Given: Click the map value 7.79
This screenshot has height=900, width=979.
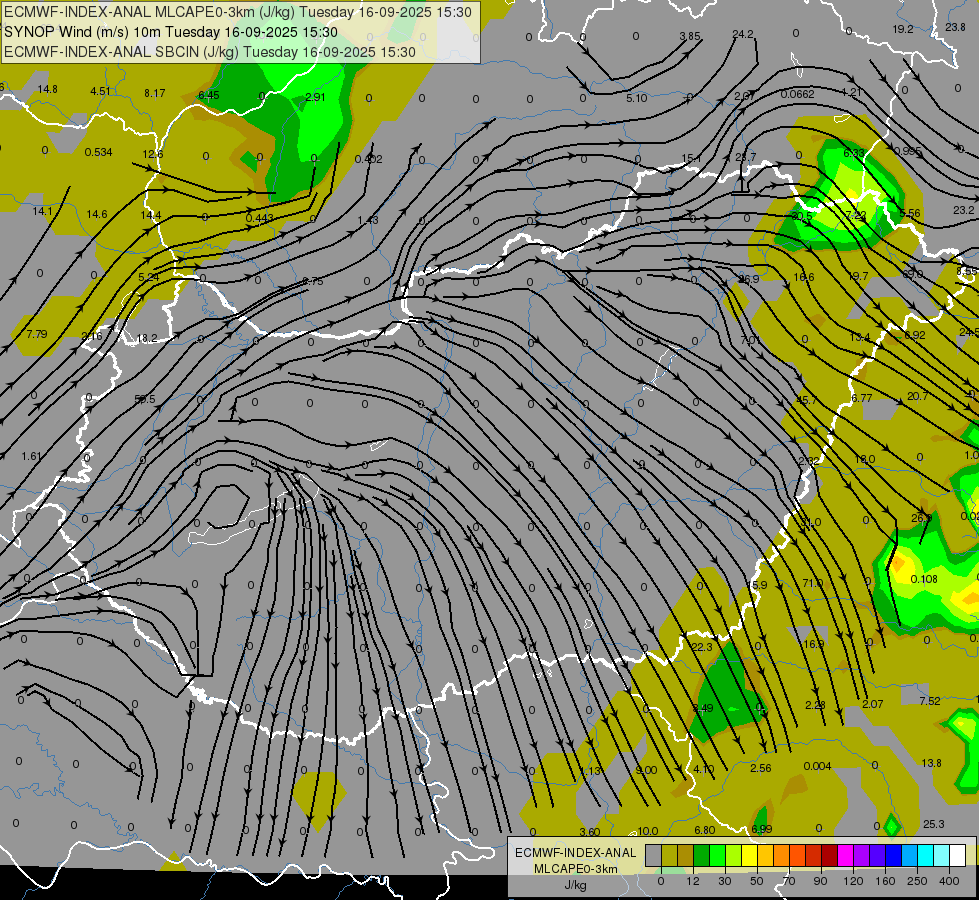Looking at the screenshot, I should (37, 334).
